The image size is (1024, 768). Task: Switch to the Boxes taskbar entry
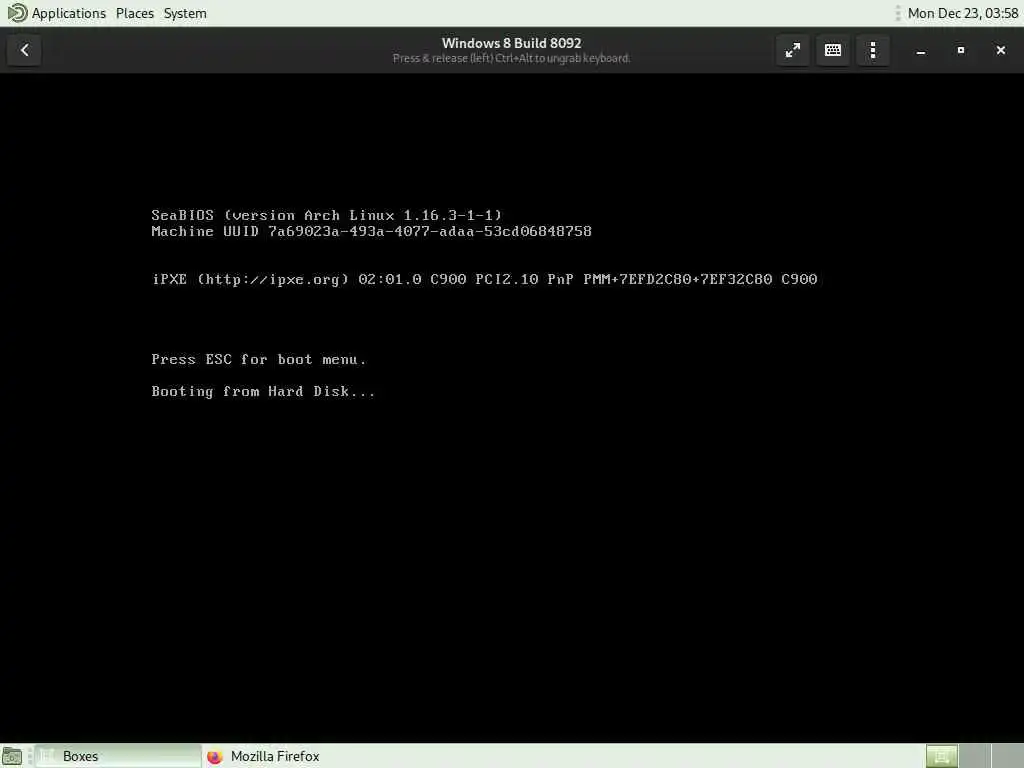pos(118,756)
